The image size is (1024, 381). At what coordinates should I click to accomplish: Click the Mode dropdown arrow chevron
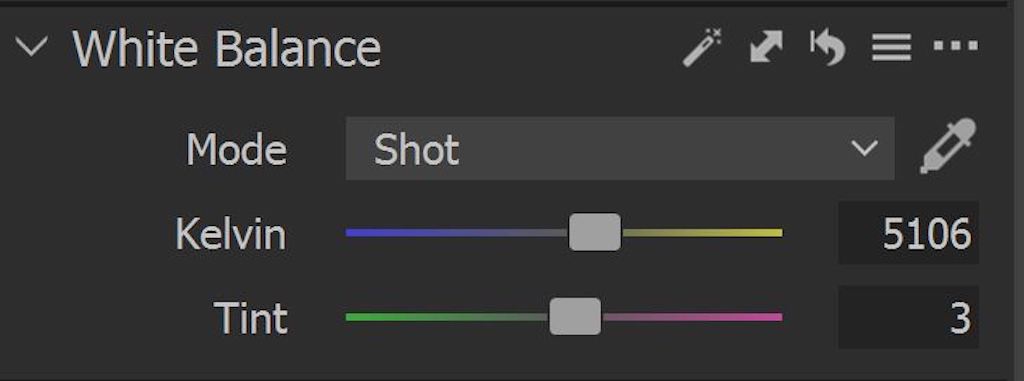(865, 149)
